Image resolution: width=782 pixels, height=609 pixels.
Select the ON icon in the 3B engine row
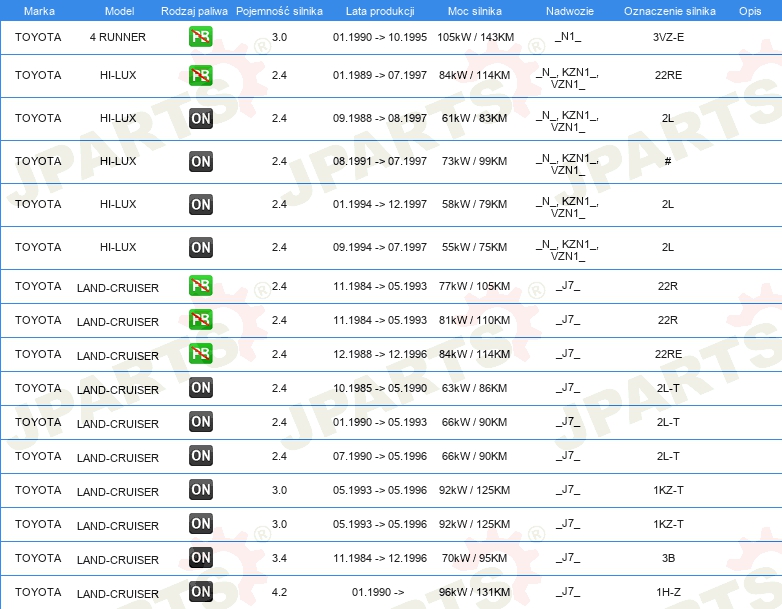coord(200,558)
